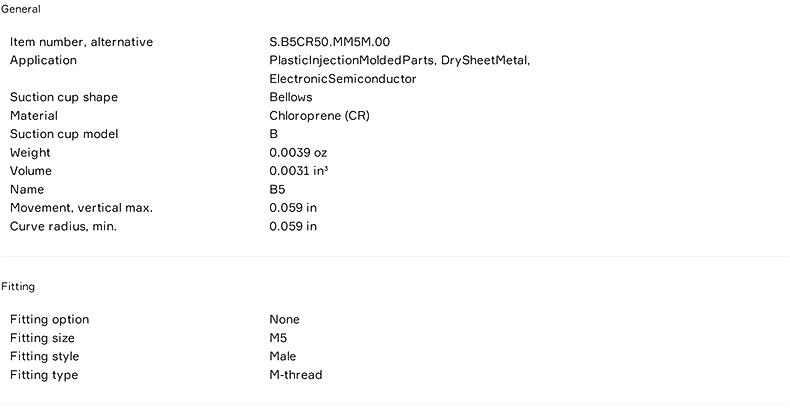The image size is (790, 413).
Task: Click the General section heading
Action: point(21,9)
